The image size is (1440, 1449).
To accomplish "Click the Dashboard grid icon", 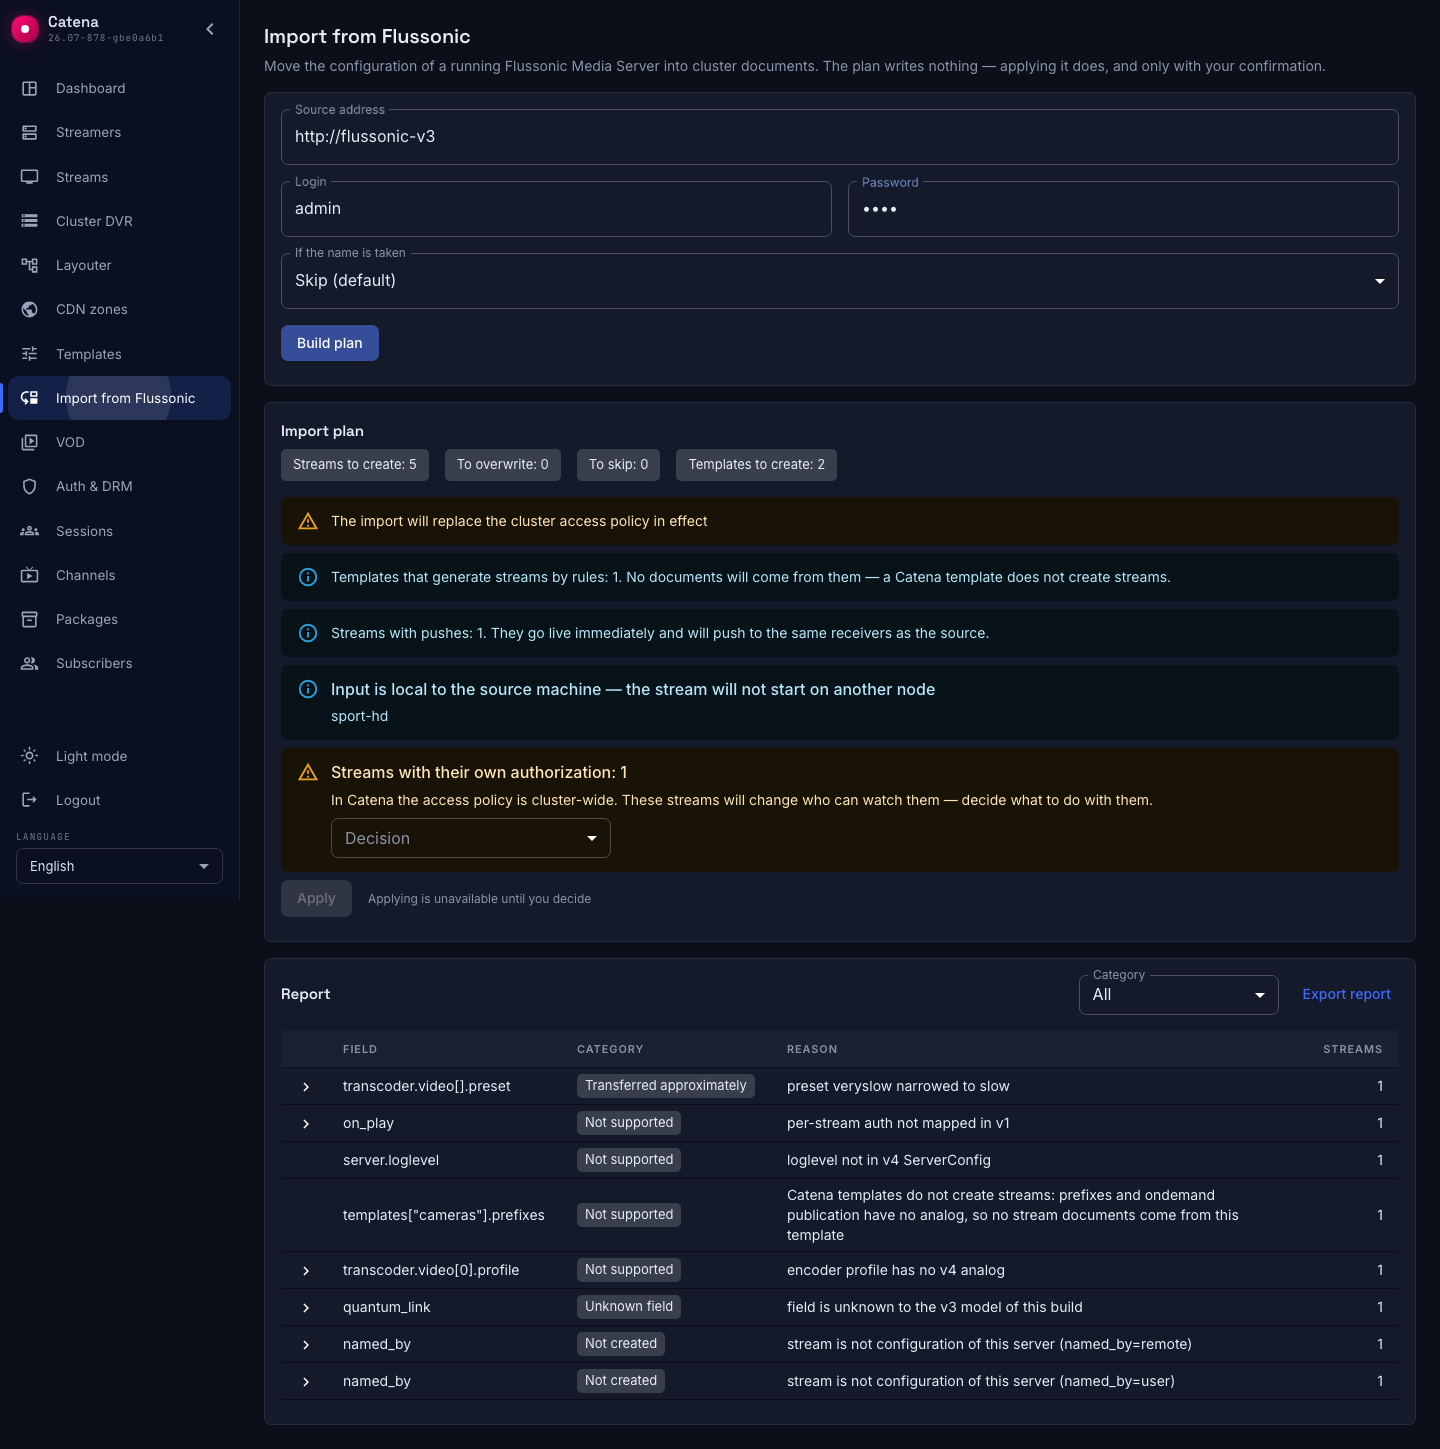I will click(x=30, y=88).
